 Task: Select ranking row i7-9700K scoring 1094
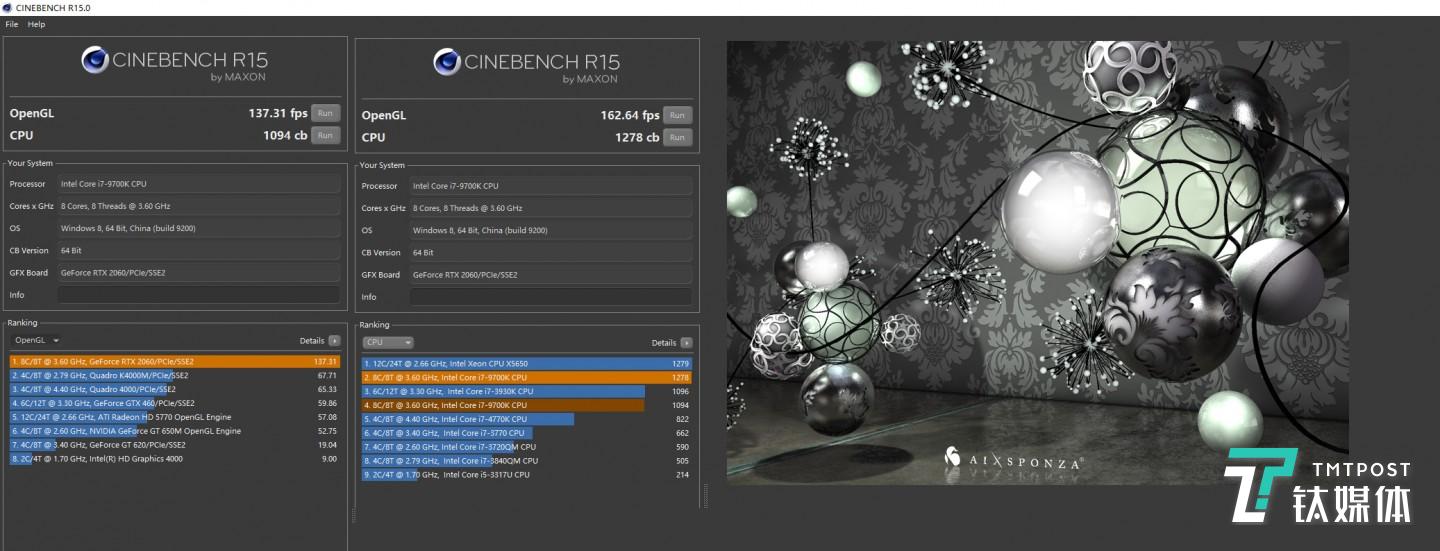527,405
